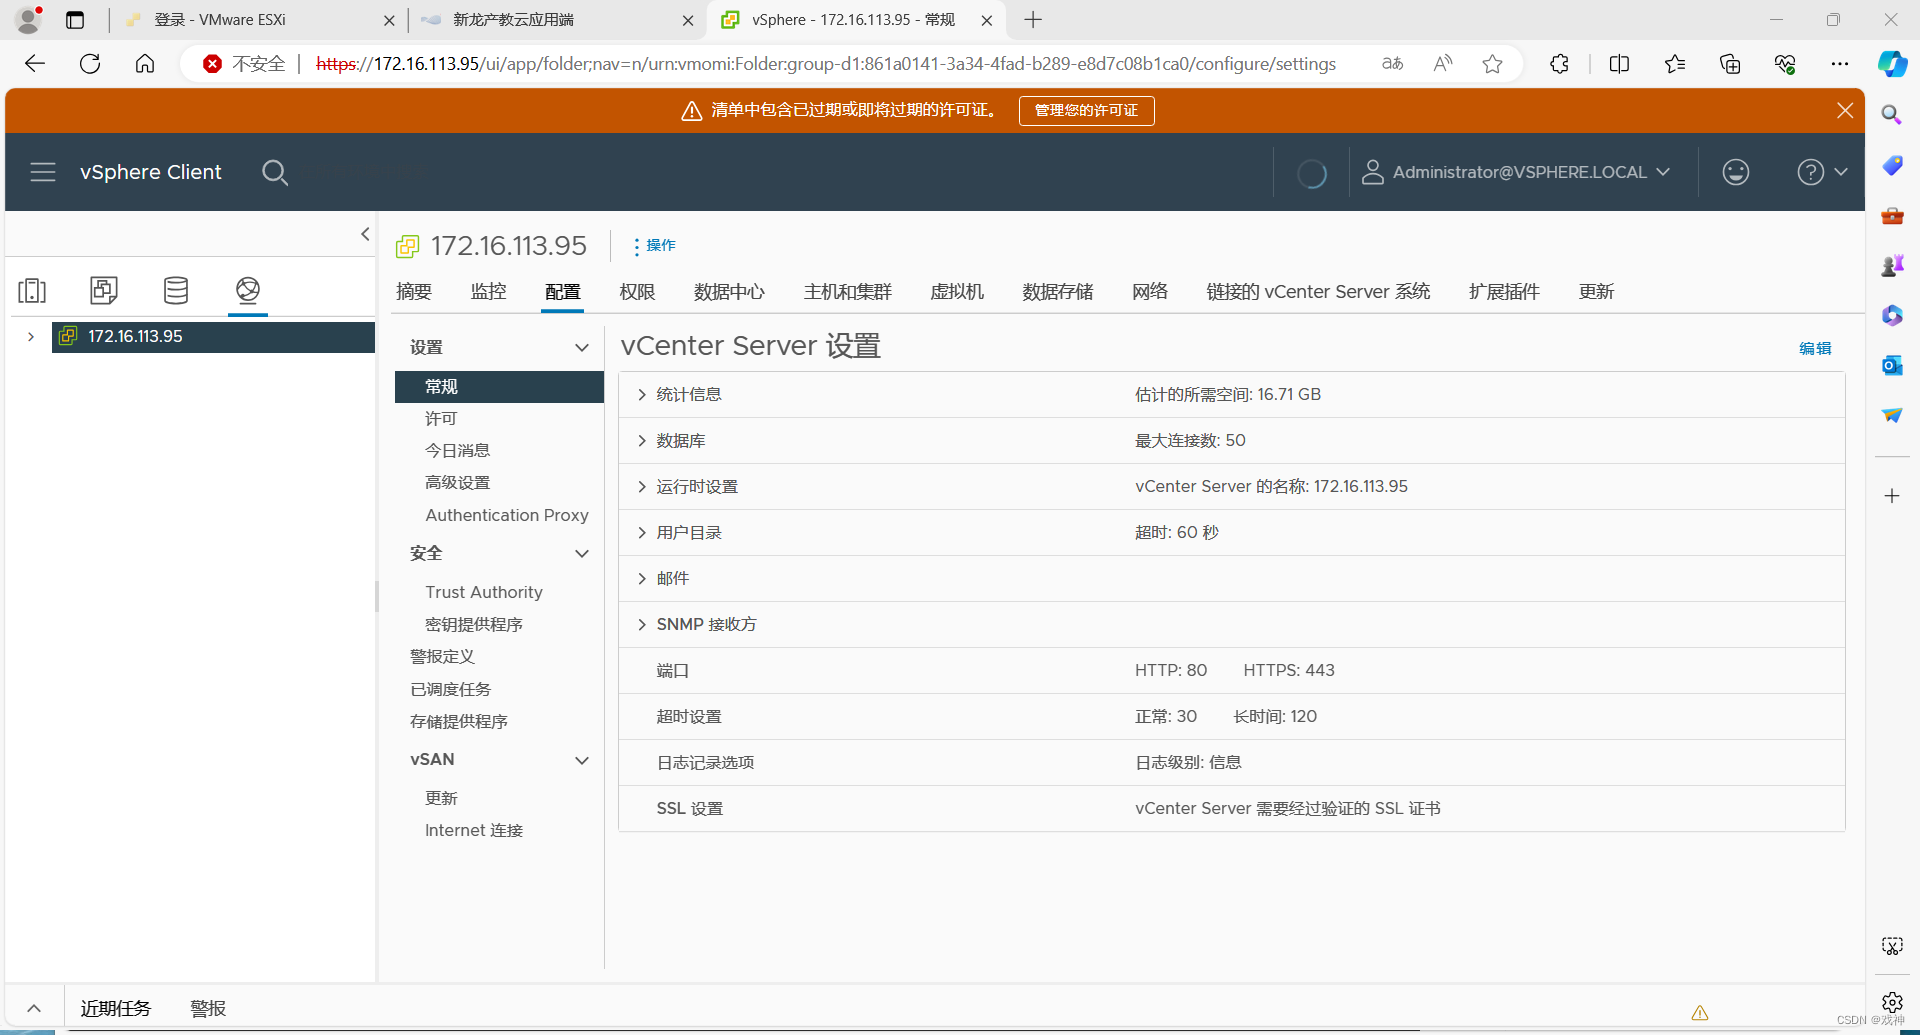Switch to the 摘要 tab
Viewport: 1920px width, 1035px height.
click(414, 291)
